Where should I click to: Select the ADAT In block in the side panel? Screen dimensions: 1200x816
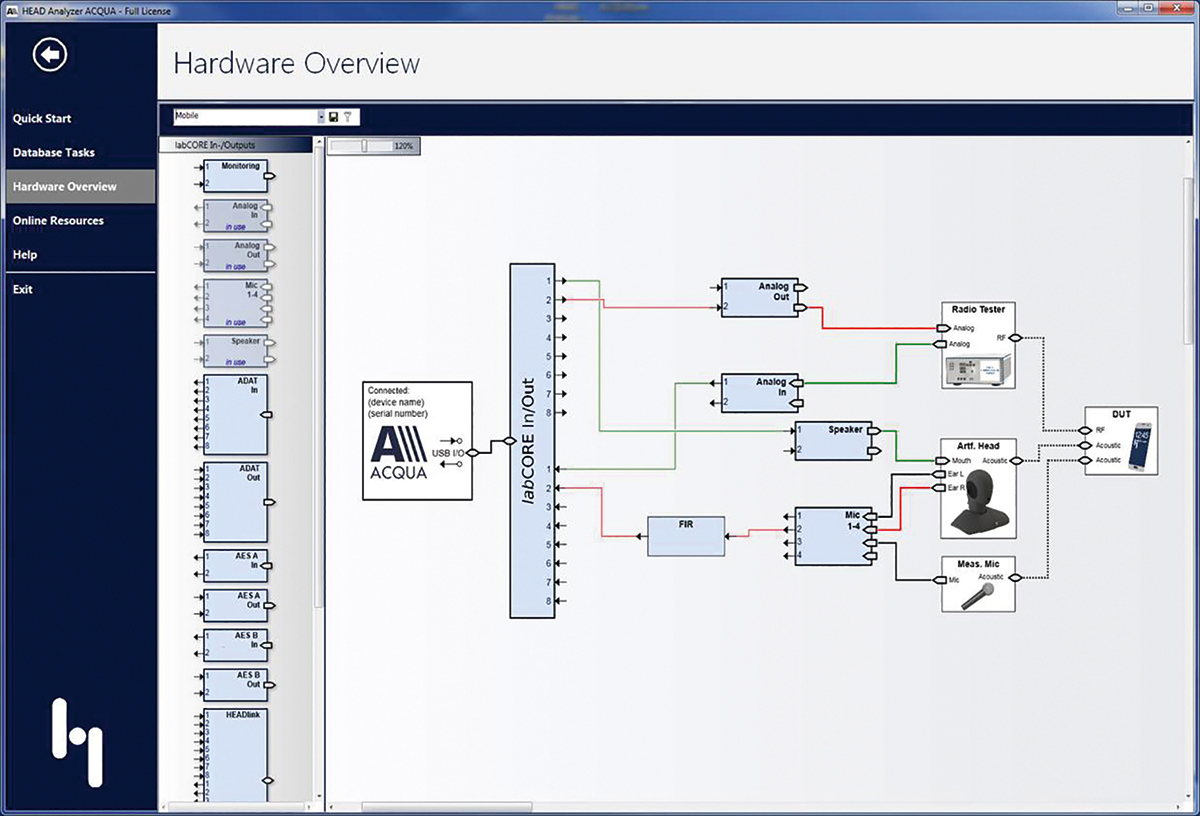click(235, 415)
